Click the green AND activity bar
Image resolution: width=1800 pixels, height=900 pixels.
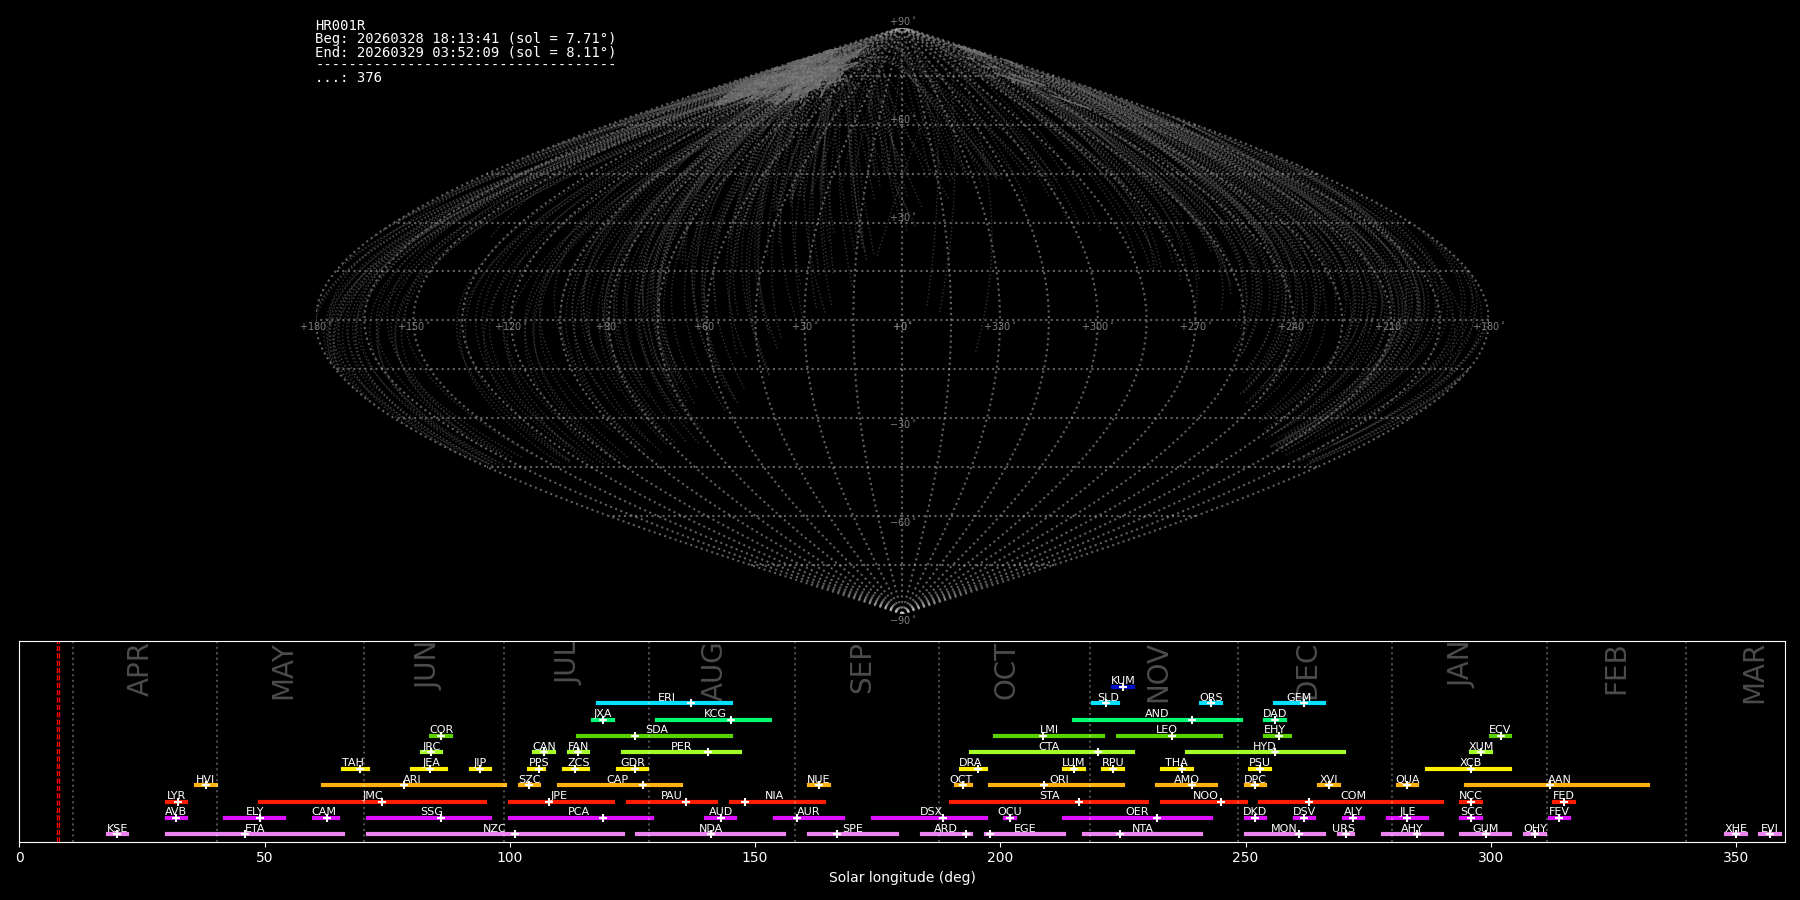click(1157, 720)
